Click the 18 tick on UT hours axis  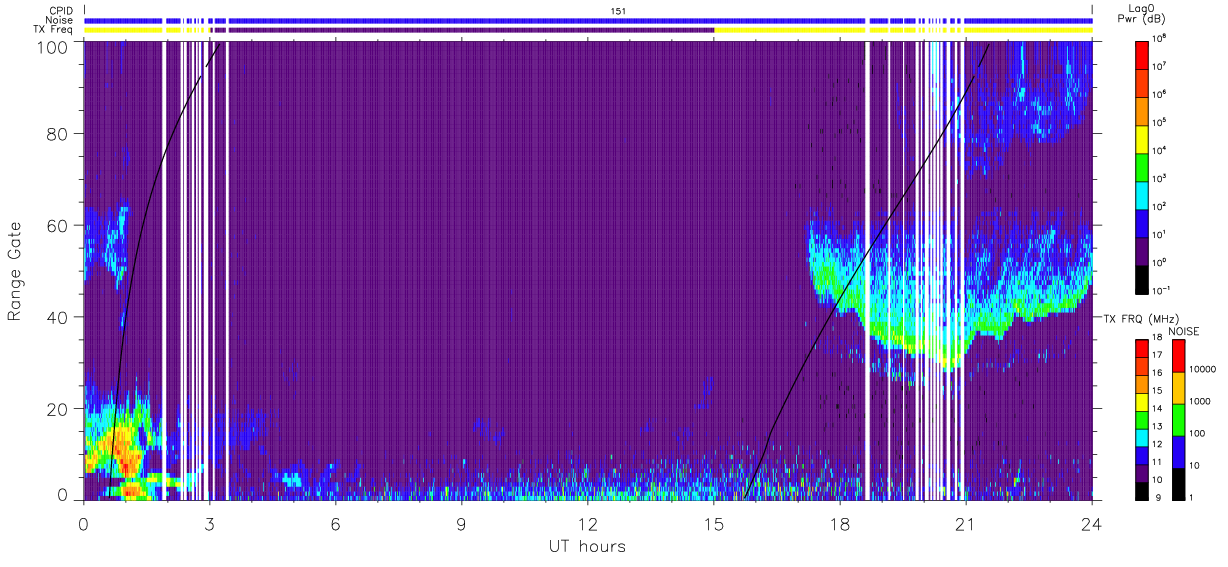coord(840,523)
